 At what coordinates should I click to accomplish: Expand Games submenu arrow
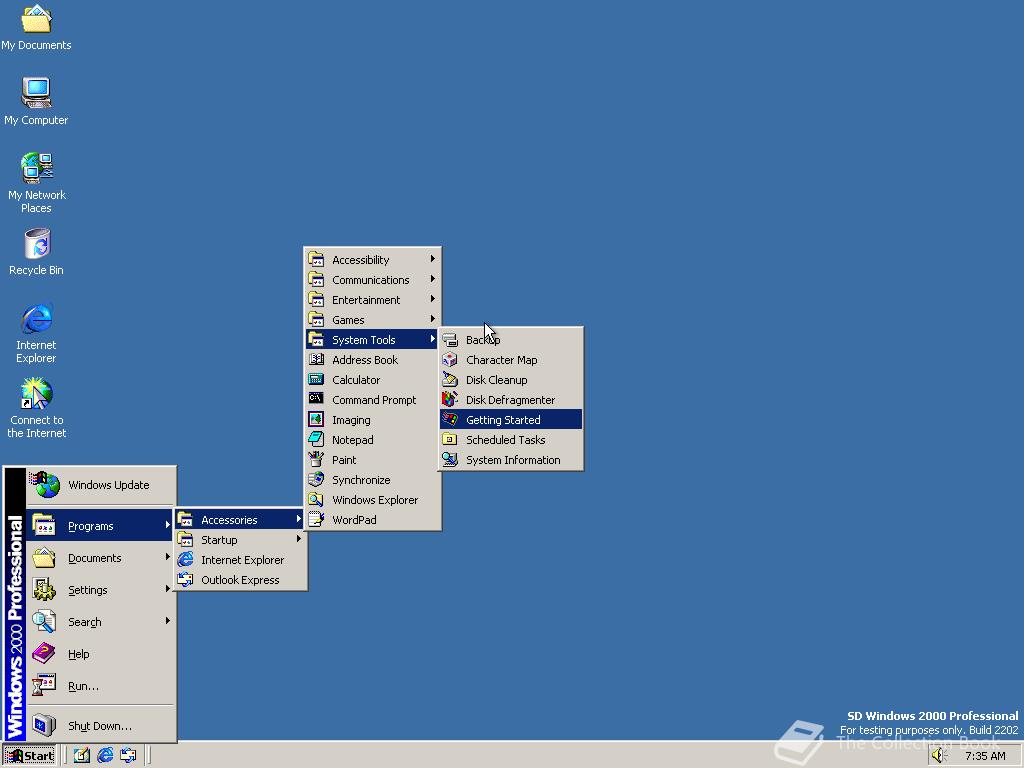tap(432, 319)
